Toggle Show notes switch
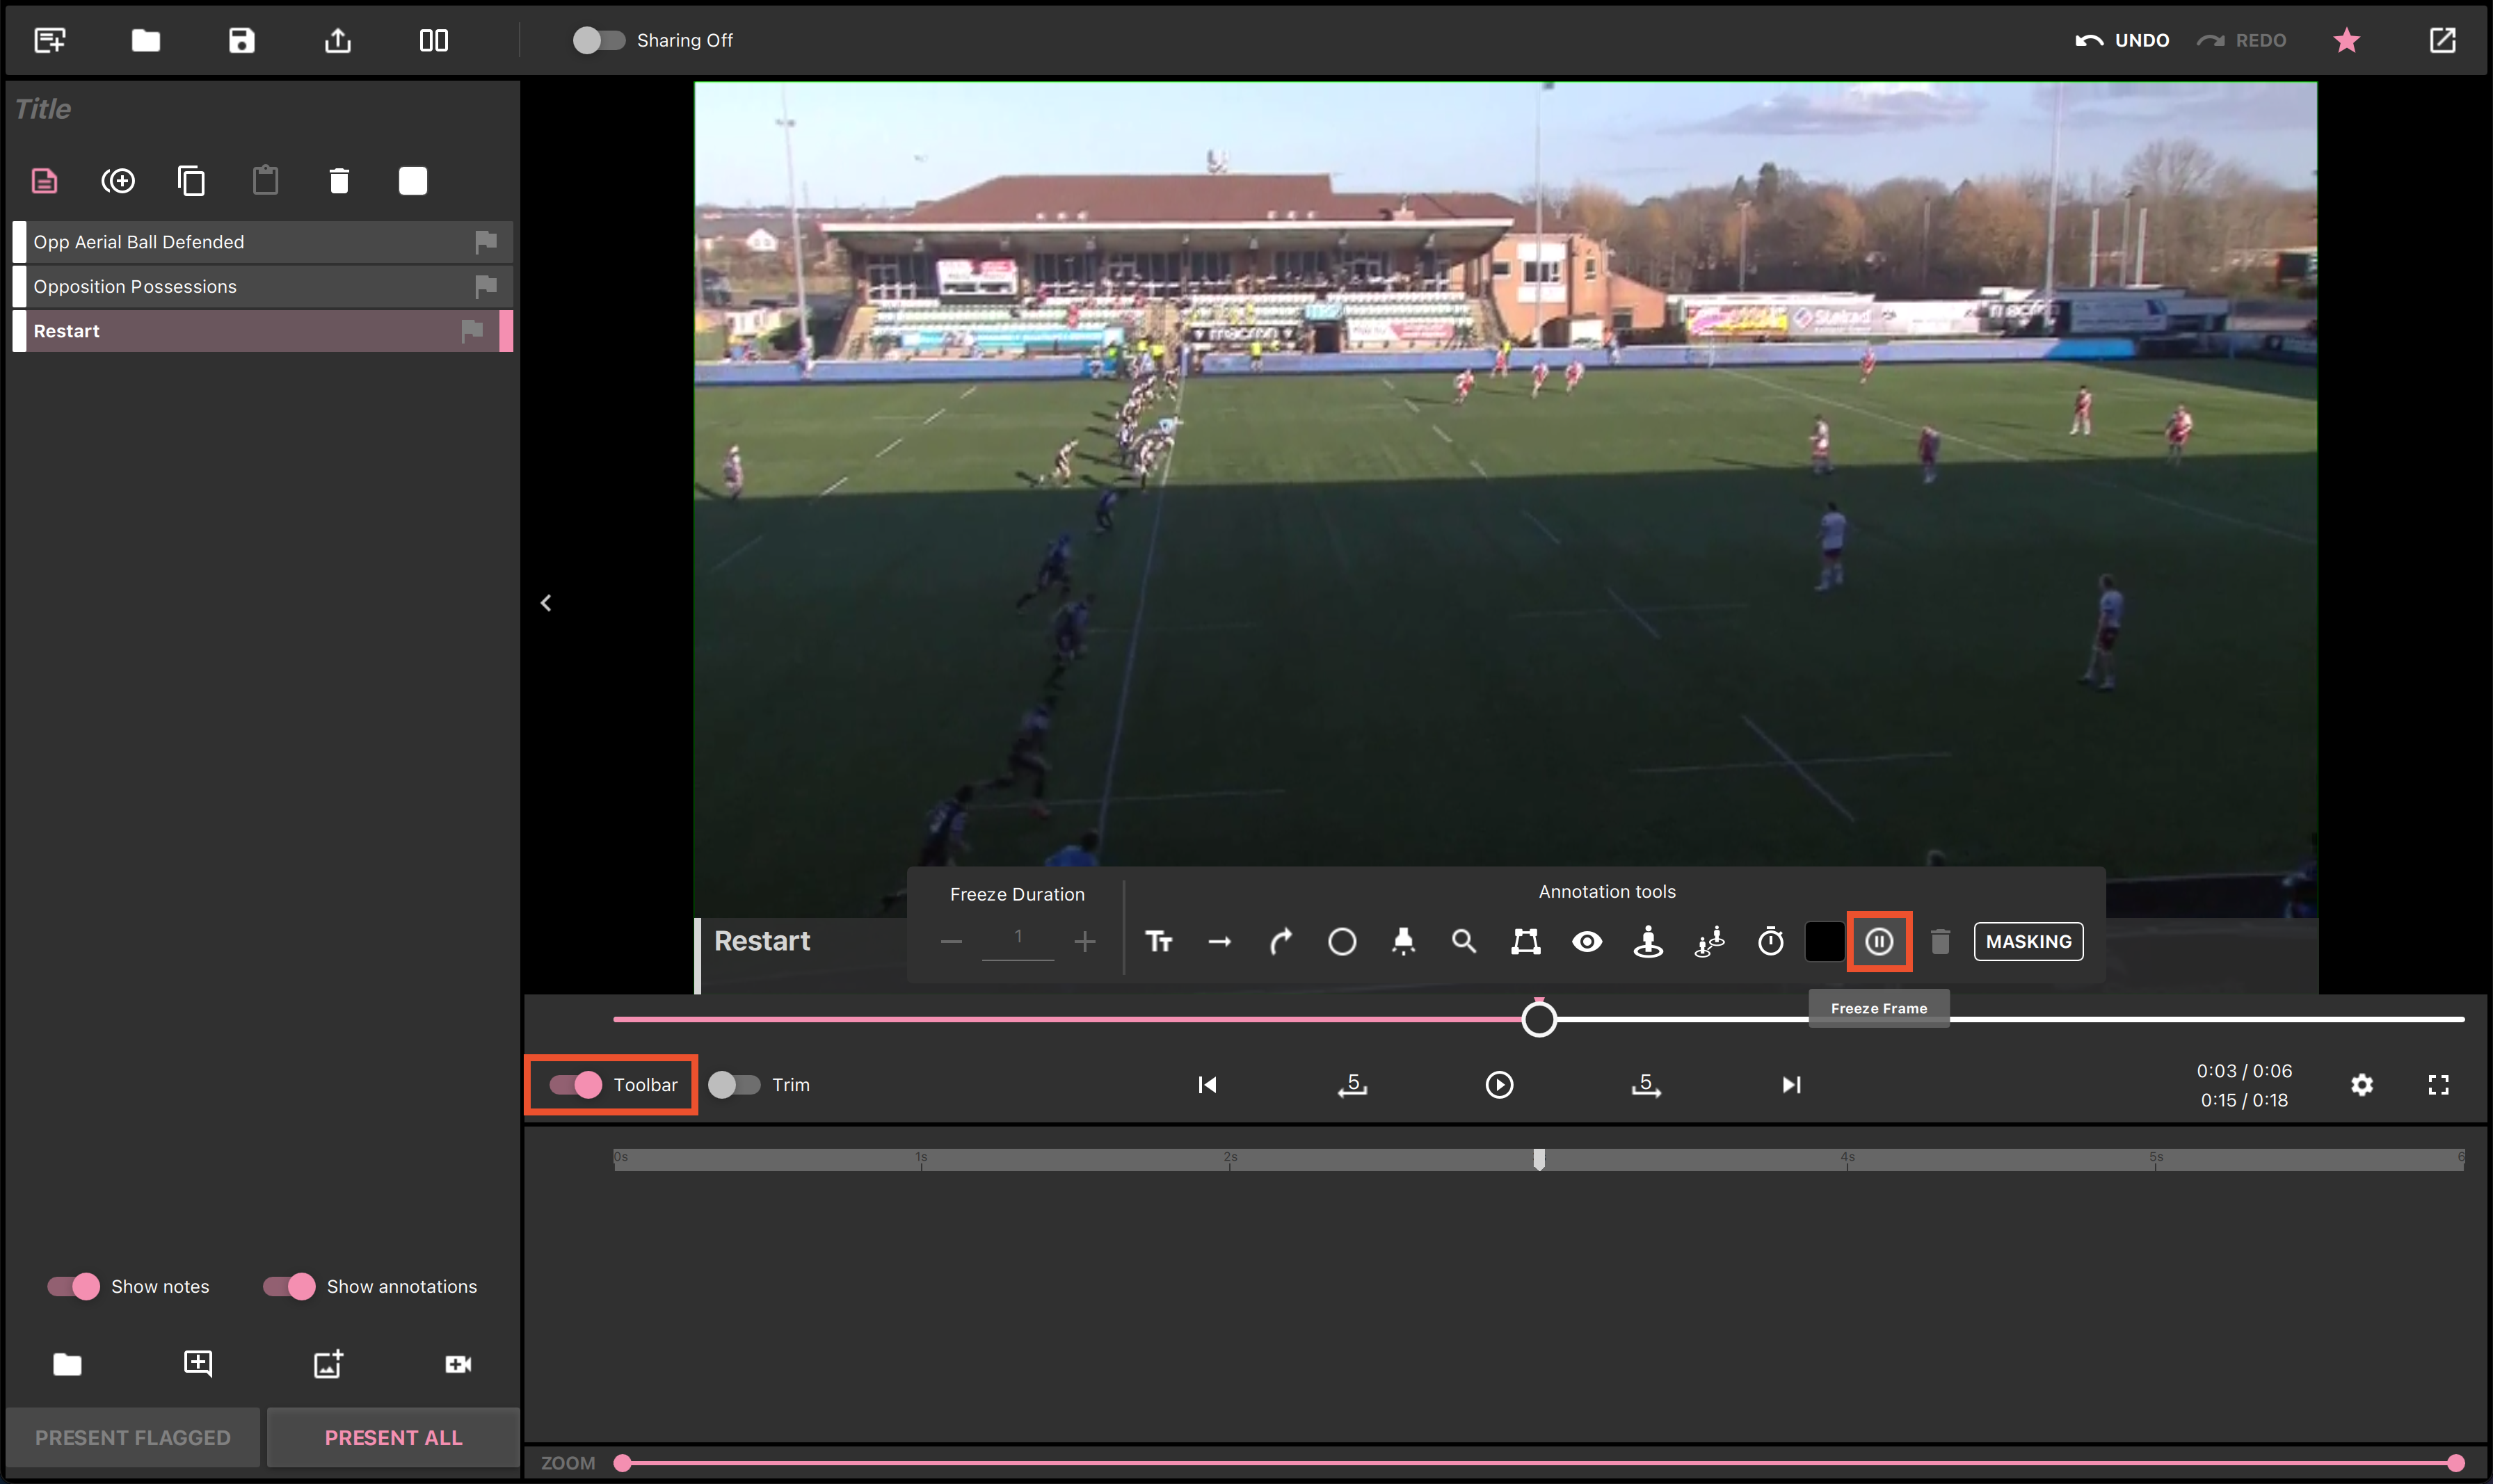The image size is (2493, 1484). 73,1286
